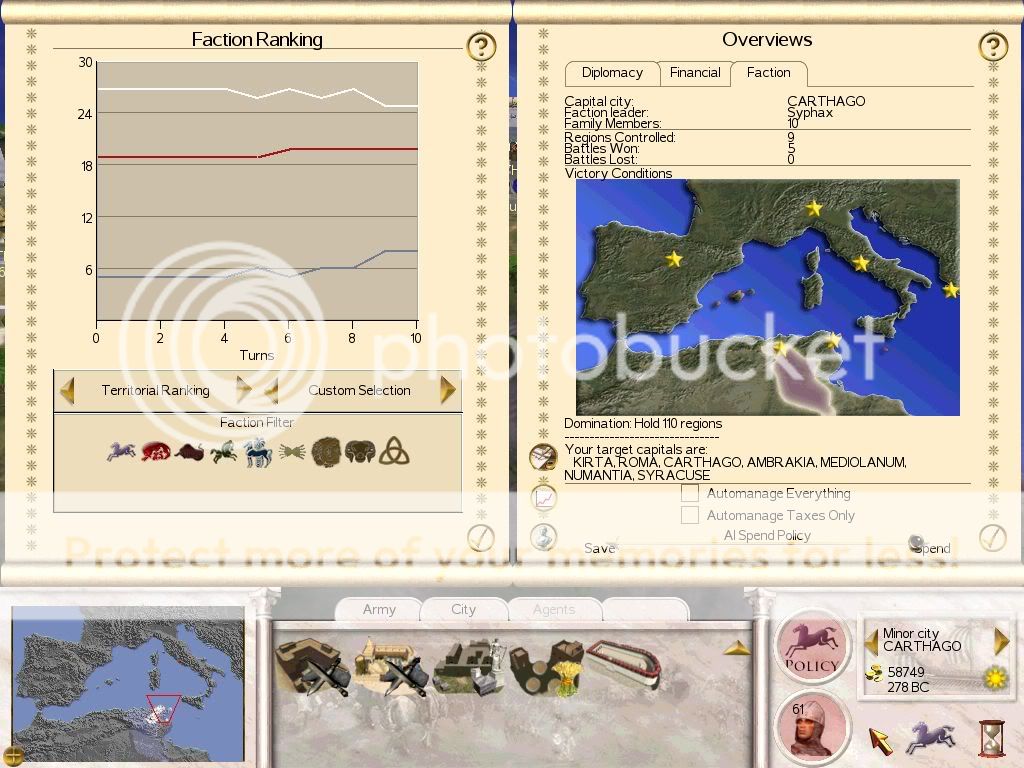Go to next ranking type after Territorial Ranking
The height and width of the screenshot is (768, 1024).
[243, 390]
